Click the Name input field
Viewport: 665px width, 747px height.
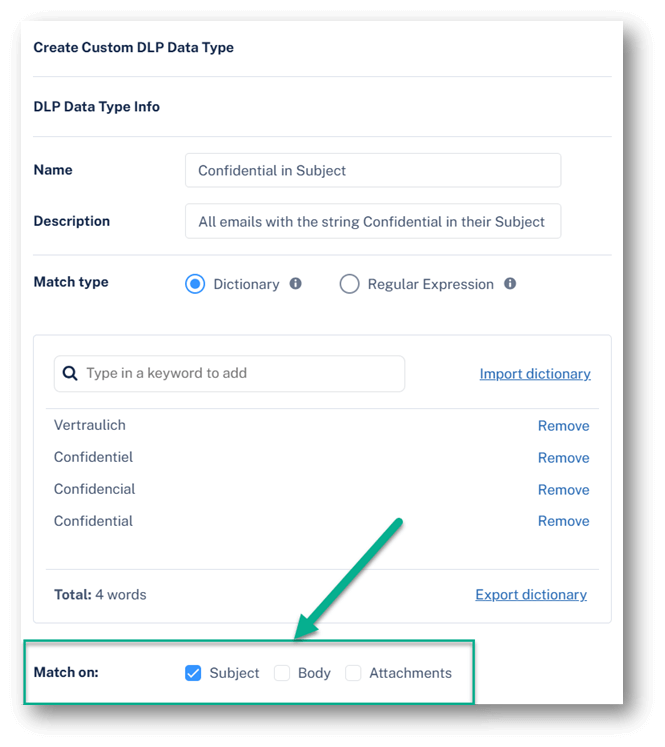[x=373, y=170]
